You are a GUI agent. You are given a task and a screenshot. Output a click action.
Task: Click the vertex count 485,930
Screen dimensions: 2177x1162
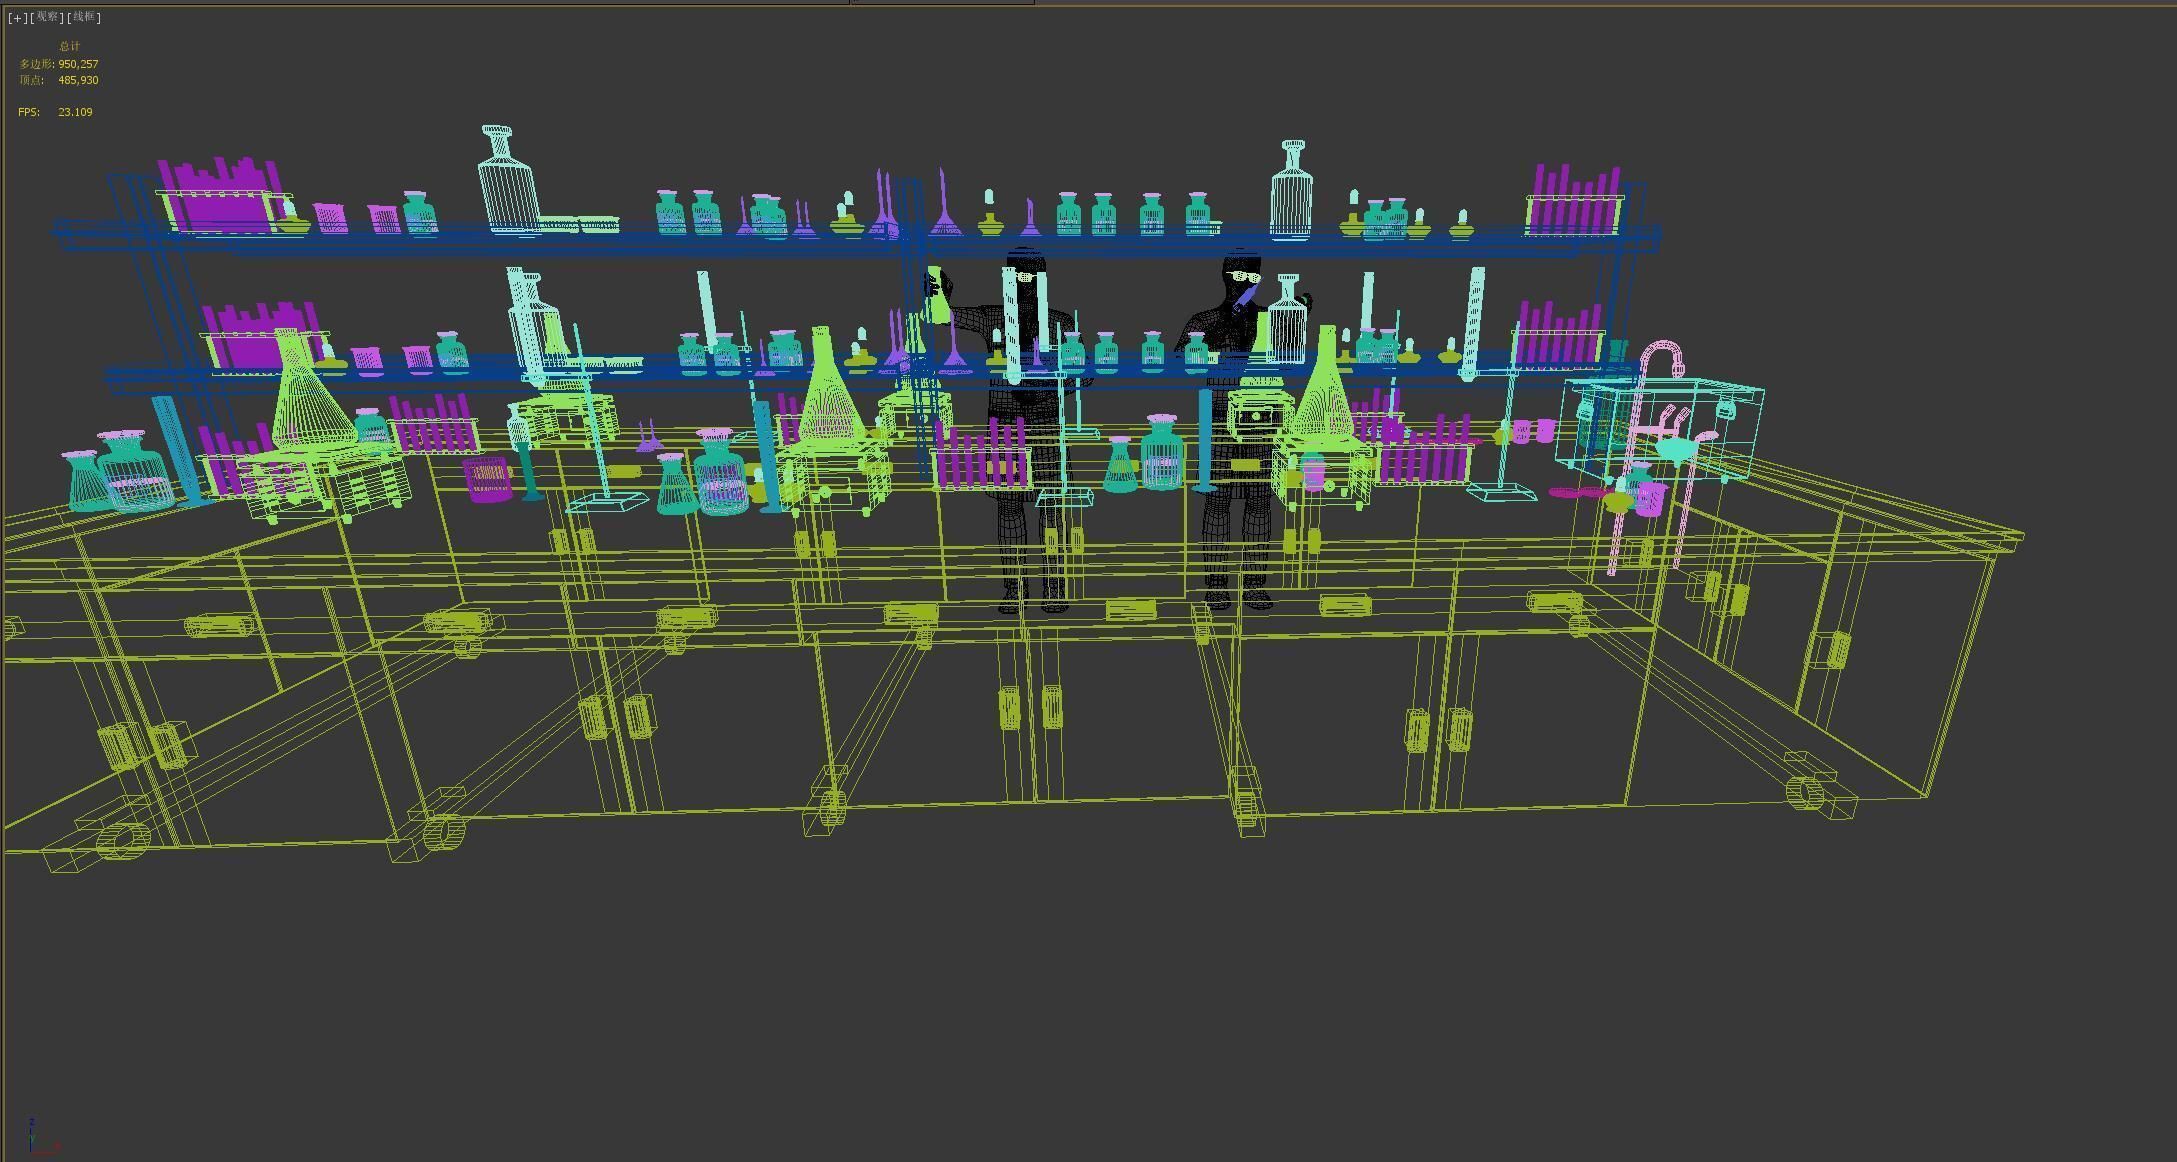pyautogui.click(x=78, y=80)
